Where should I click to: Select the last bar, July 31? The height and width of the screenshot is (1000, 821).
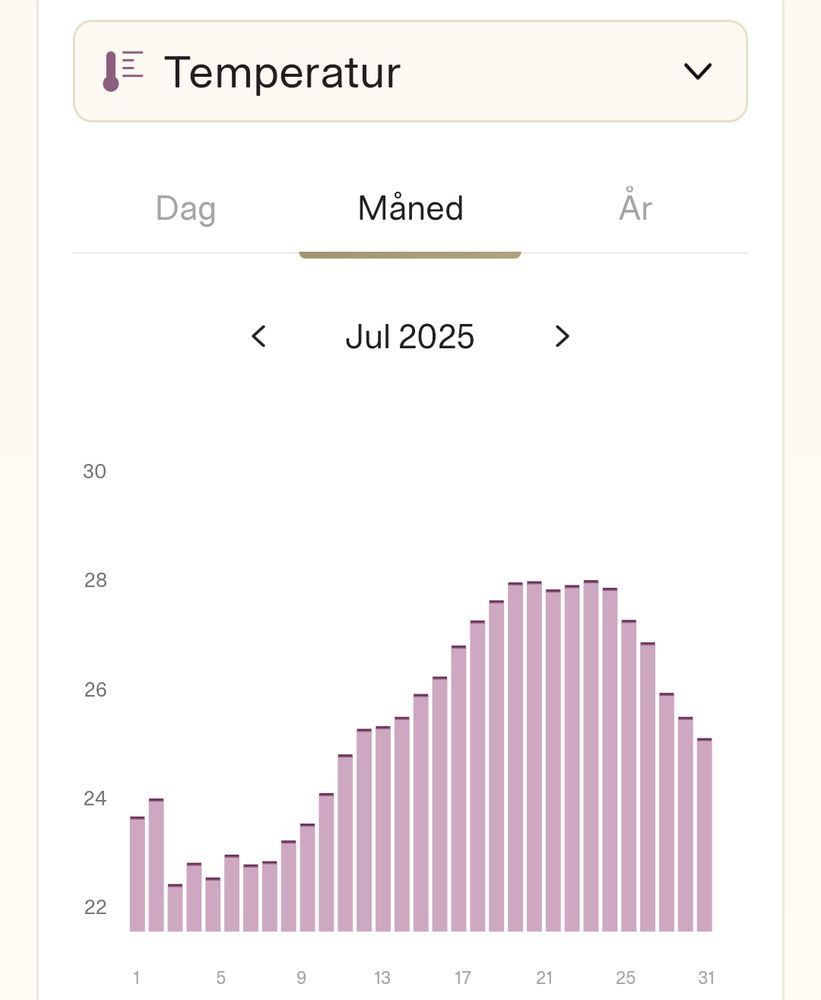704,835
